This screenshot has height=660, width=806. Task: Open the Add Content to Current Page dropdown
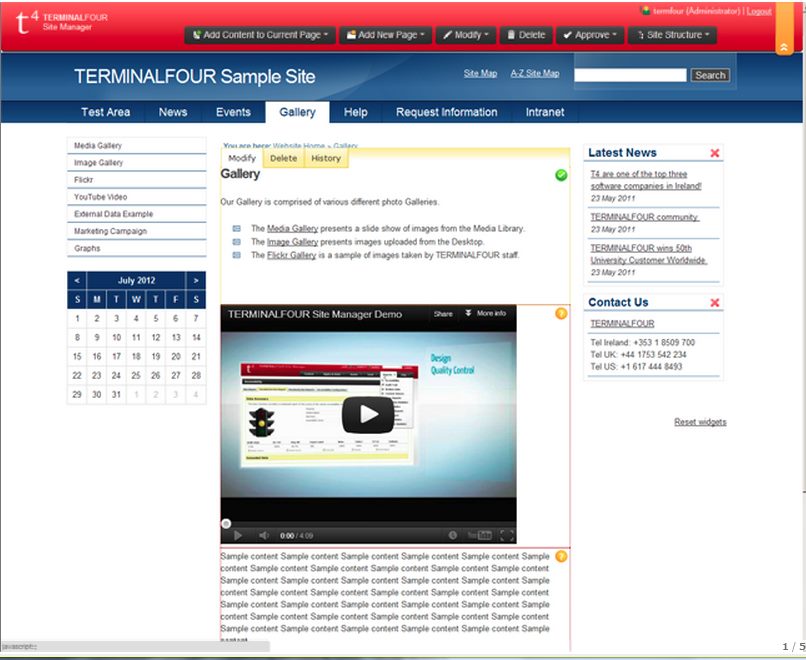258,35
